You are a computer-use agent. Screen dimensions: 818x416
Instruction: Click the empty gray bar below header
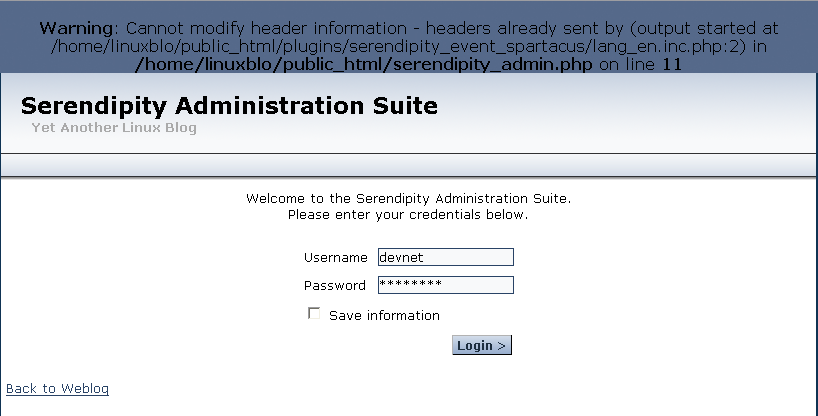[408, 165]
